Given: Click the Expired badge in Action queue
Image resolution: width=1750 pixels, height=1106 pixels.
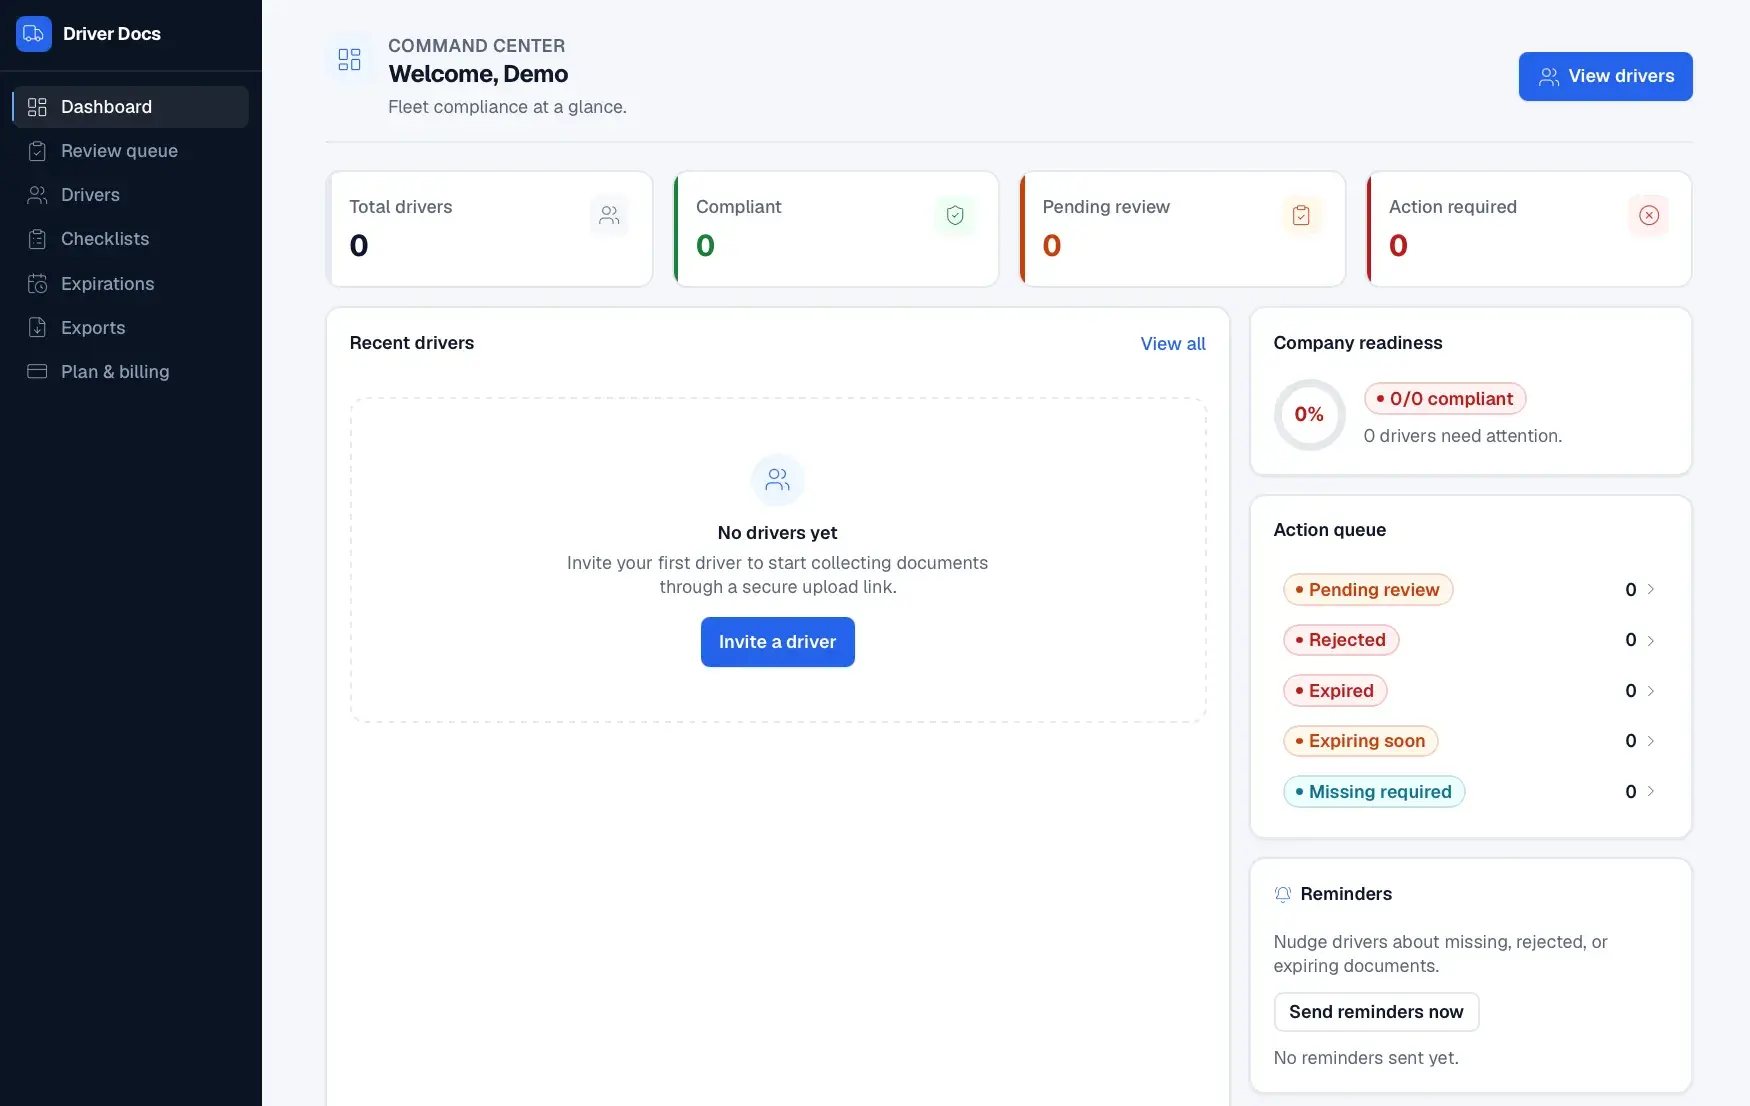Looking at the screenshot, I should [x=1335, y=691].
